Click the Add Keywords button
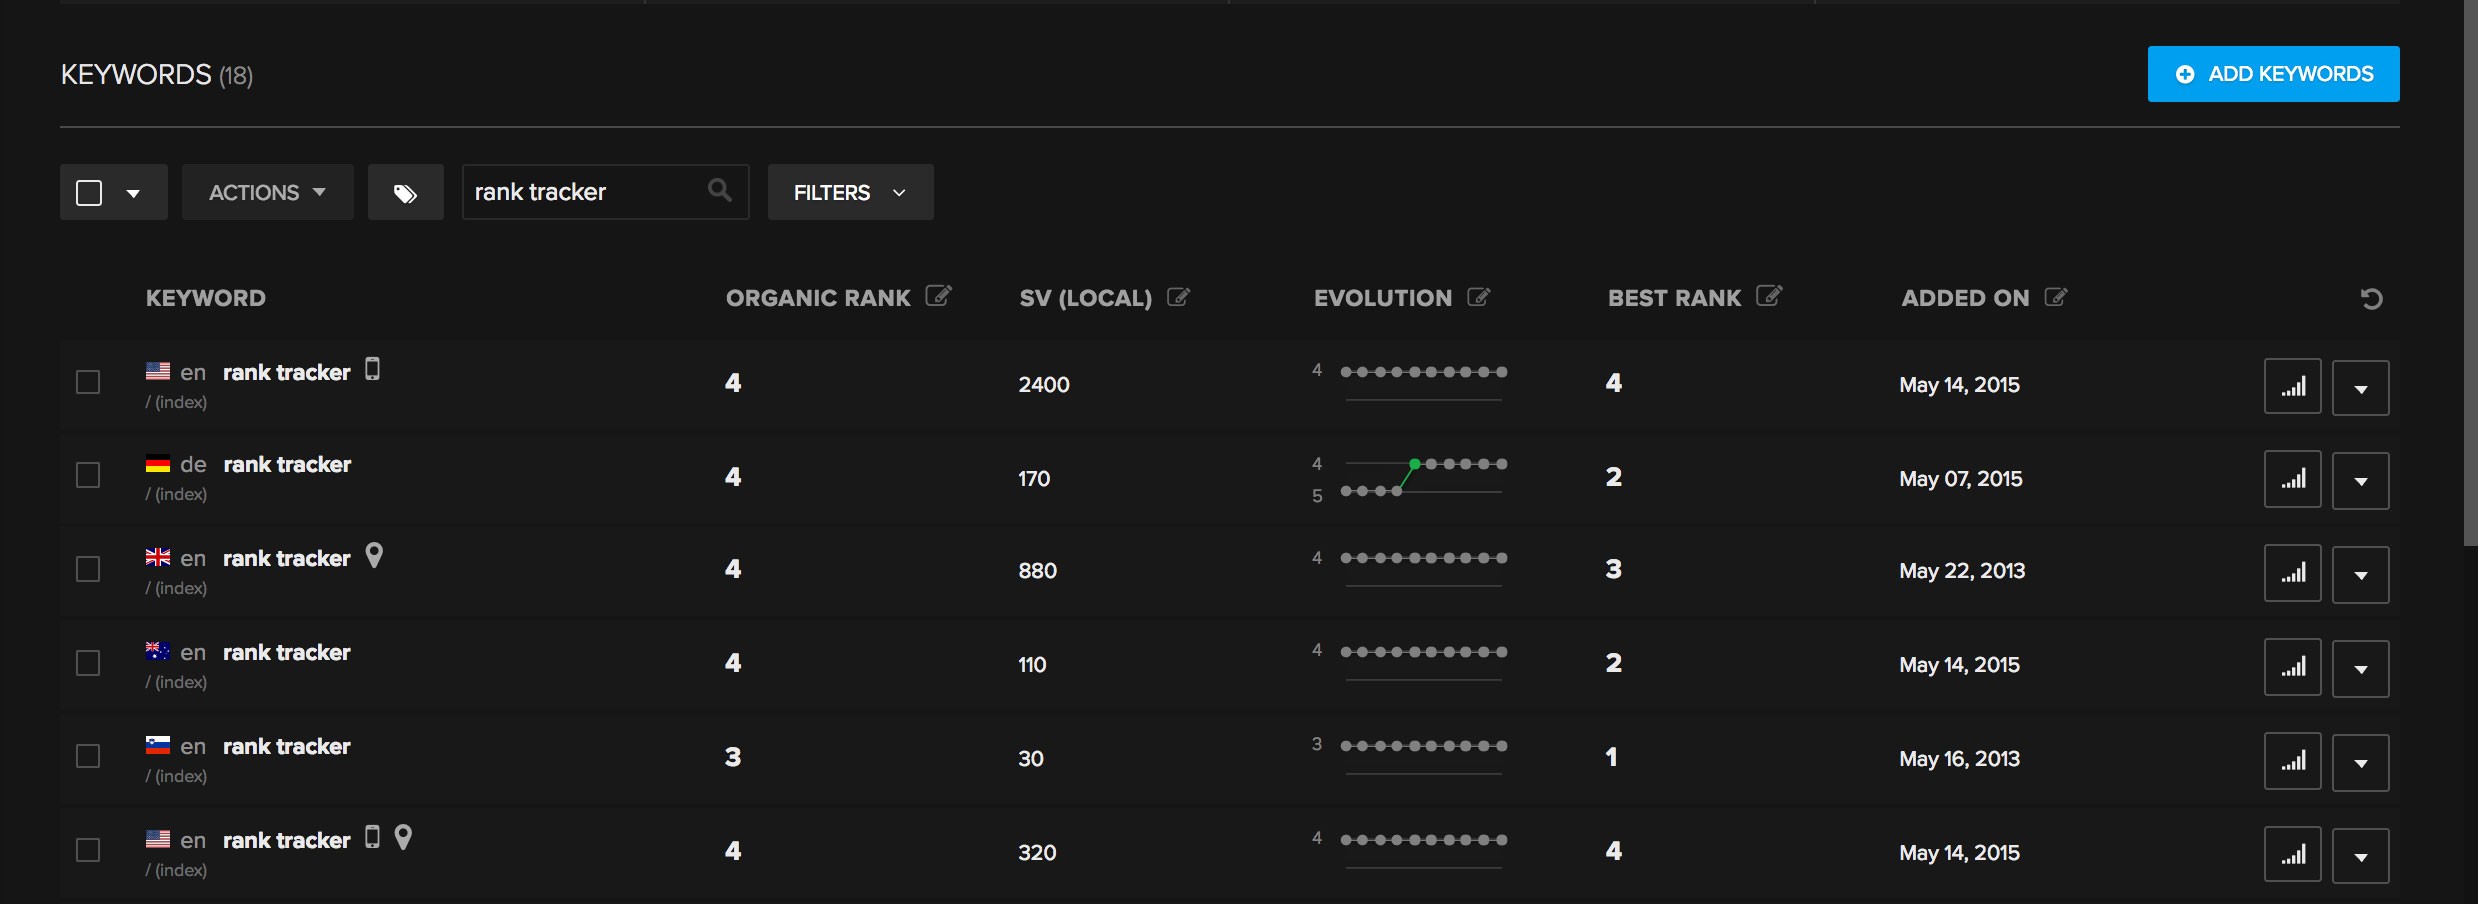 2273,74
